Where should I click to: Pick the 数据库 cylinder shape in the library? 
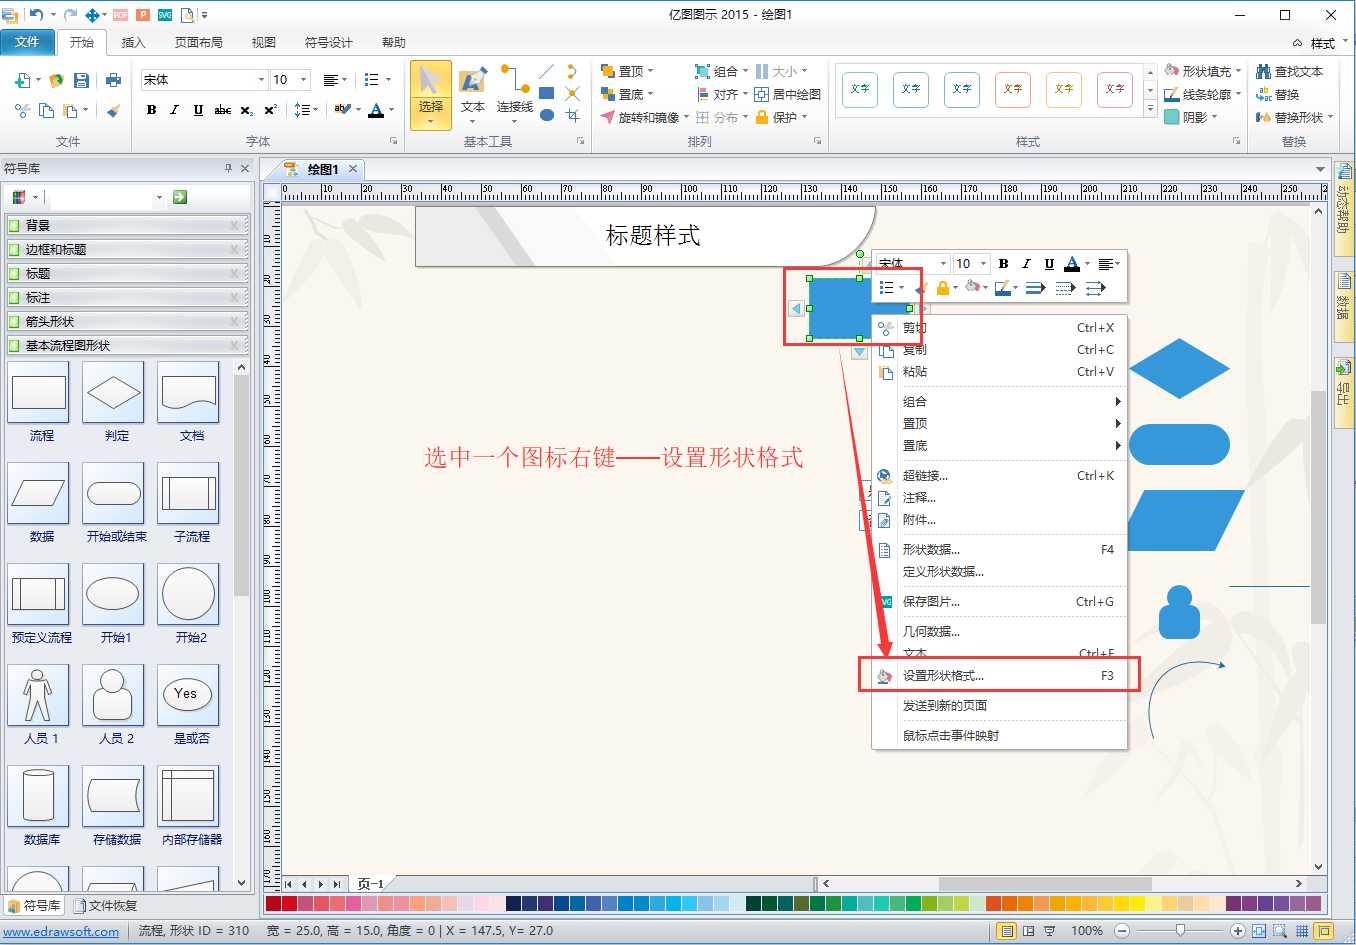[x=38, y=796]
